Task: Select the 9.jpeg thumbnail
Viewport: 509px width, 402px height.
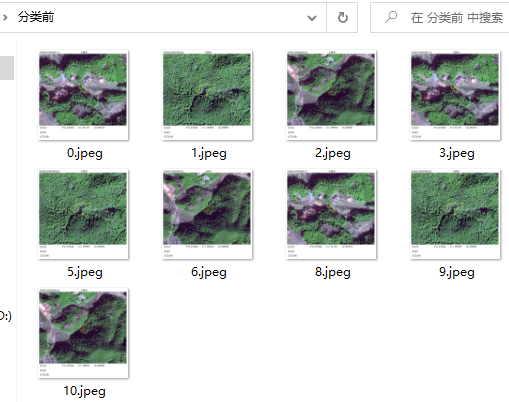Action: [455, 214]
